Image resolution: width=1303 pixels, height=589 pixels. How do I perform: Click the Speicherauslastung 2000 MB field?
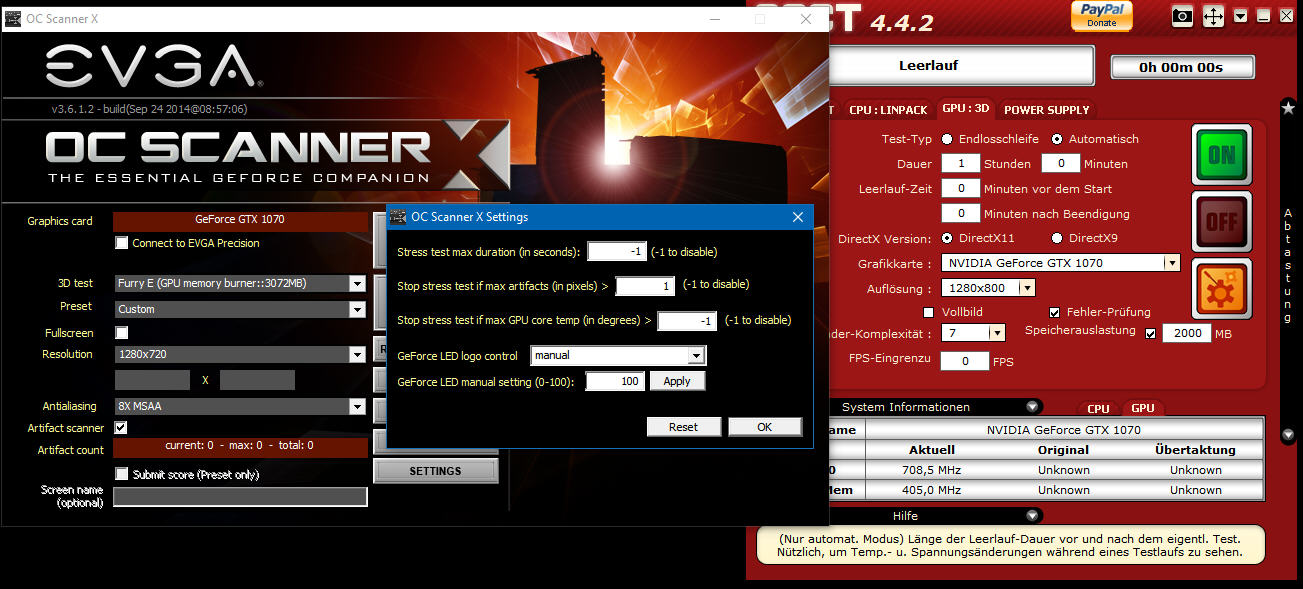pyautogui.click(x=1186, y=333)
